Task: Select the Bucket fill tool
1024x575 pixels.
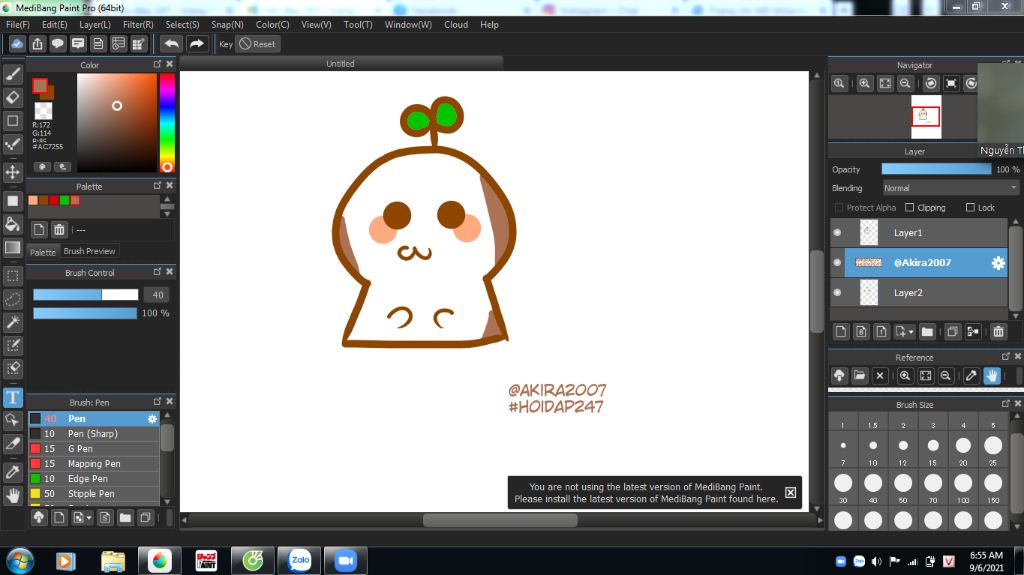Action: tap(12, 224)
